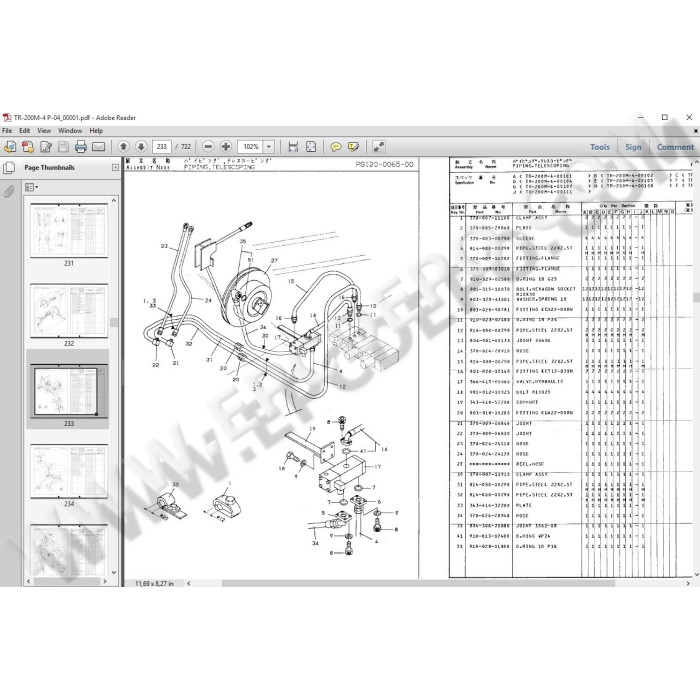Open the Window menu

point(70,131)
